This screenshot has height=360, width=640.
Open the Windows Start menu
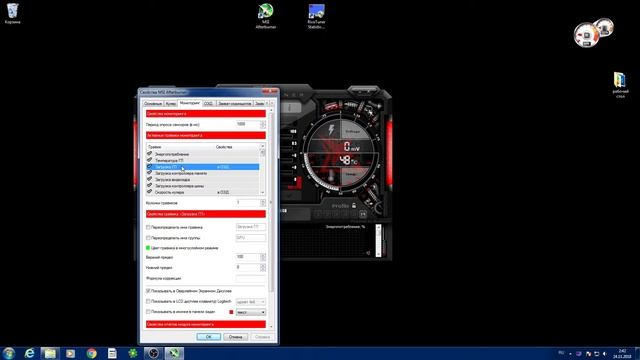pyautogui.click(x=9, y=353)
